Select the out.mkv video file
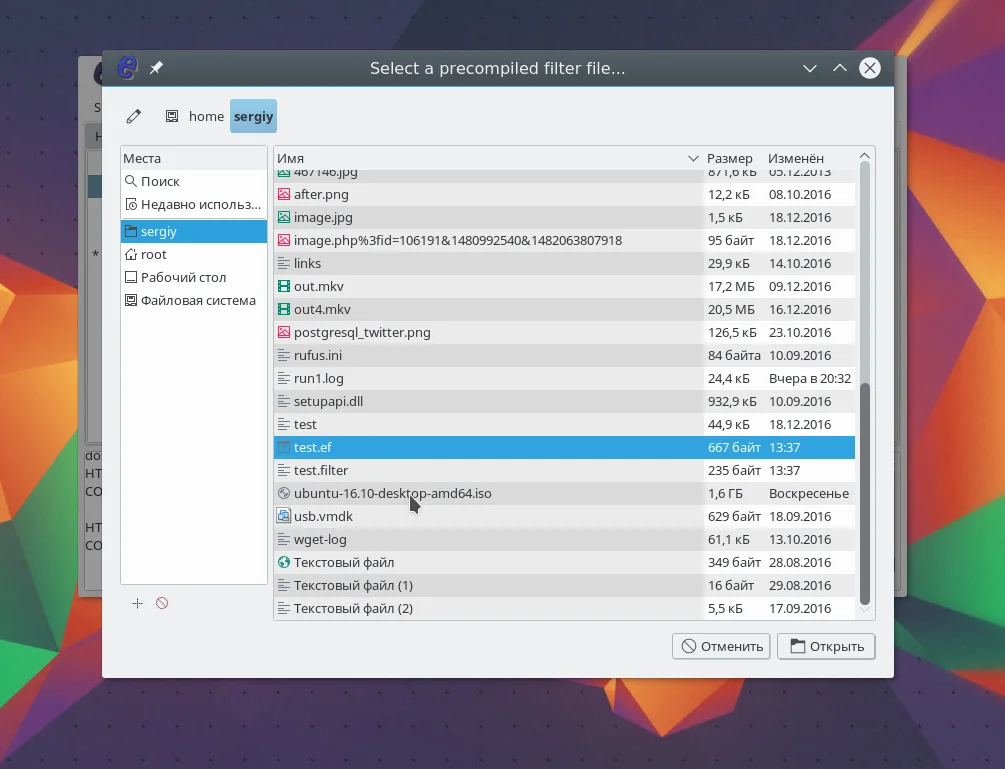Screen dimensions: 1005x769 [x=318, y=286]
